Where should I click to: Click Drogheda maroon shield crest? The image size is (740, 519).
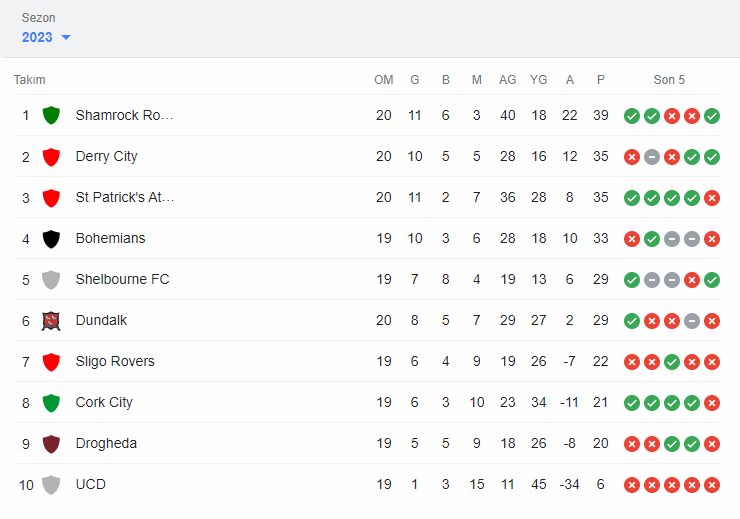pyautogui.click(x=51, y=443)
